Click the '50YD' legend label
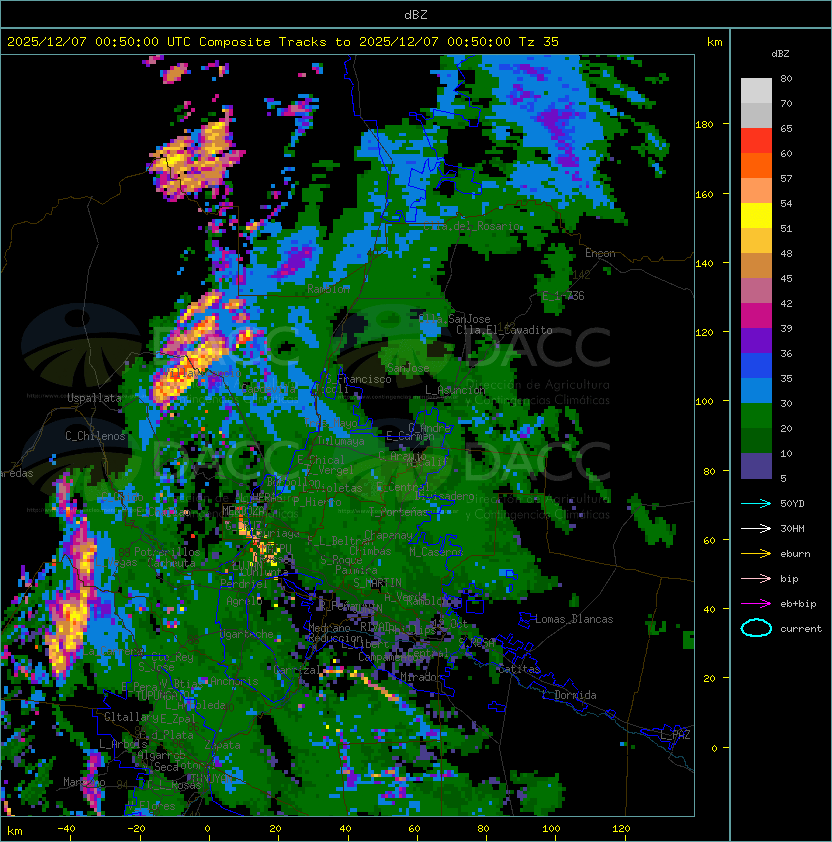The height and width of the screenshot is (842, 832). click(792, 503)
